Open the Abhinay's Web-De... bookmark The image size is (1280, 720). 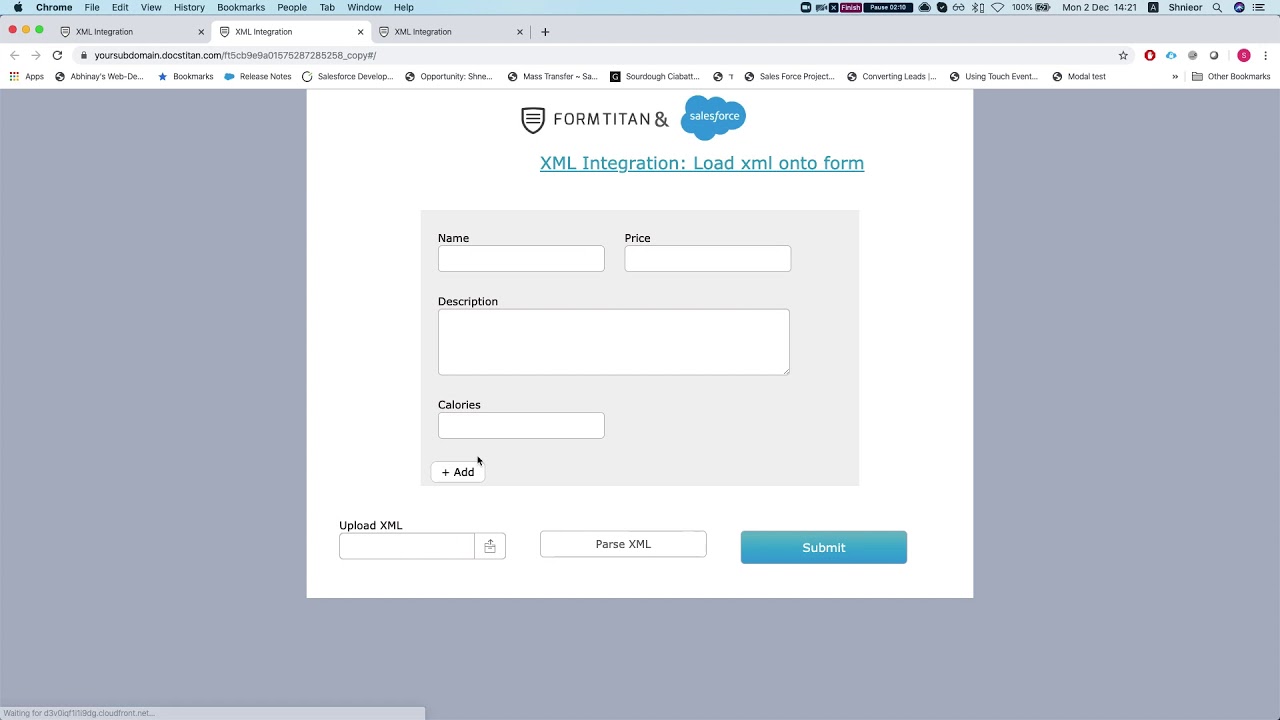point(99,76)
